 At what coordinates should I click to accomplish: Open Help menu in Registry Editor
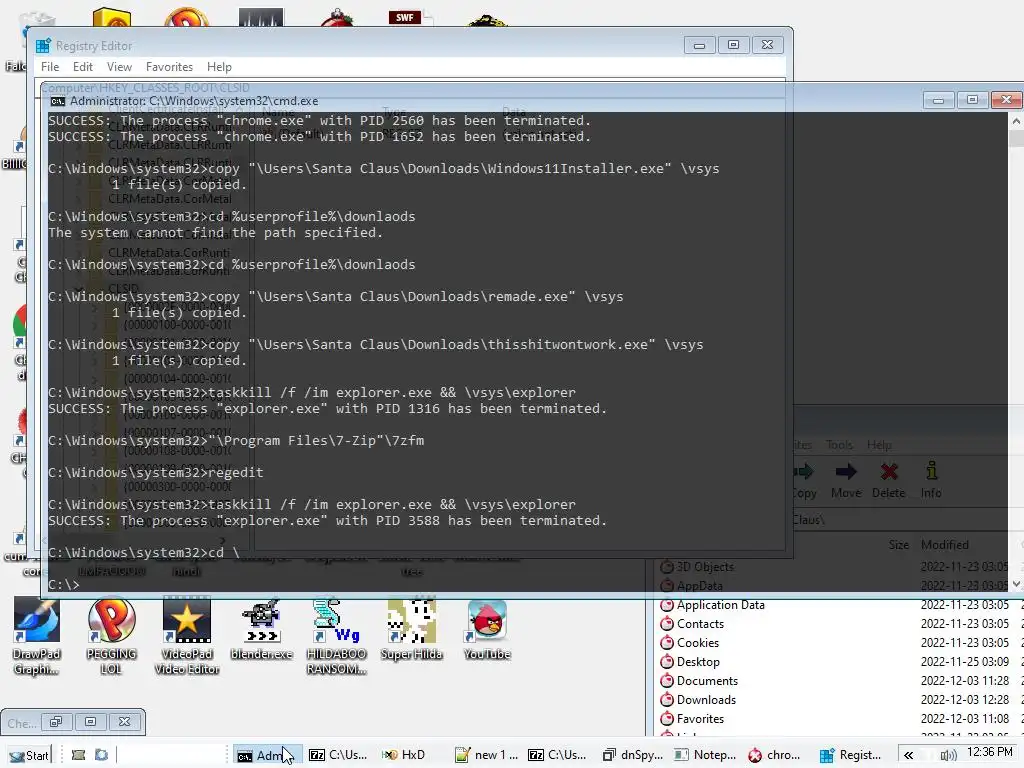[219, 67]
